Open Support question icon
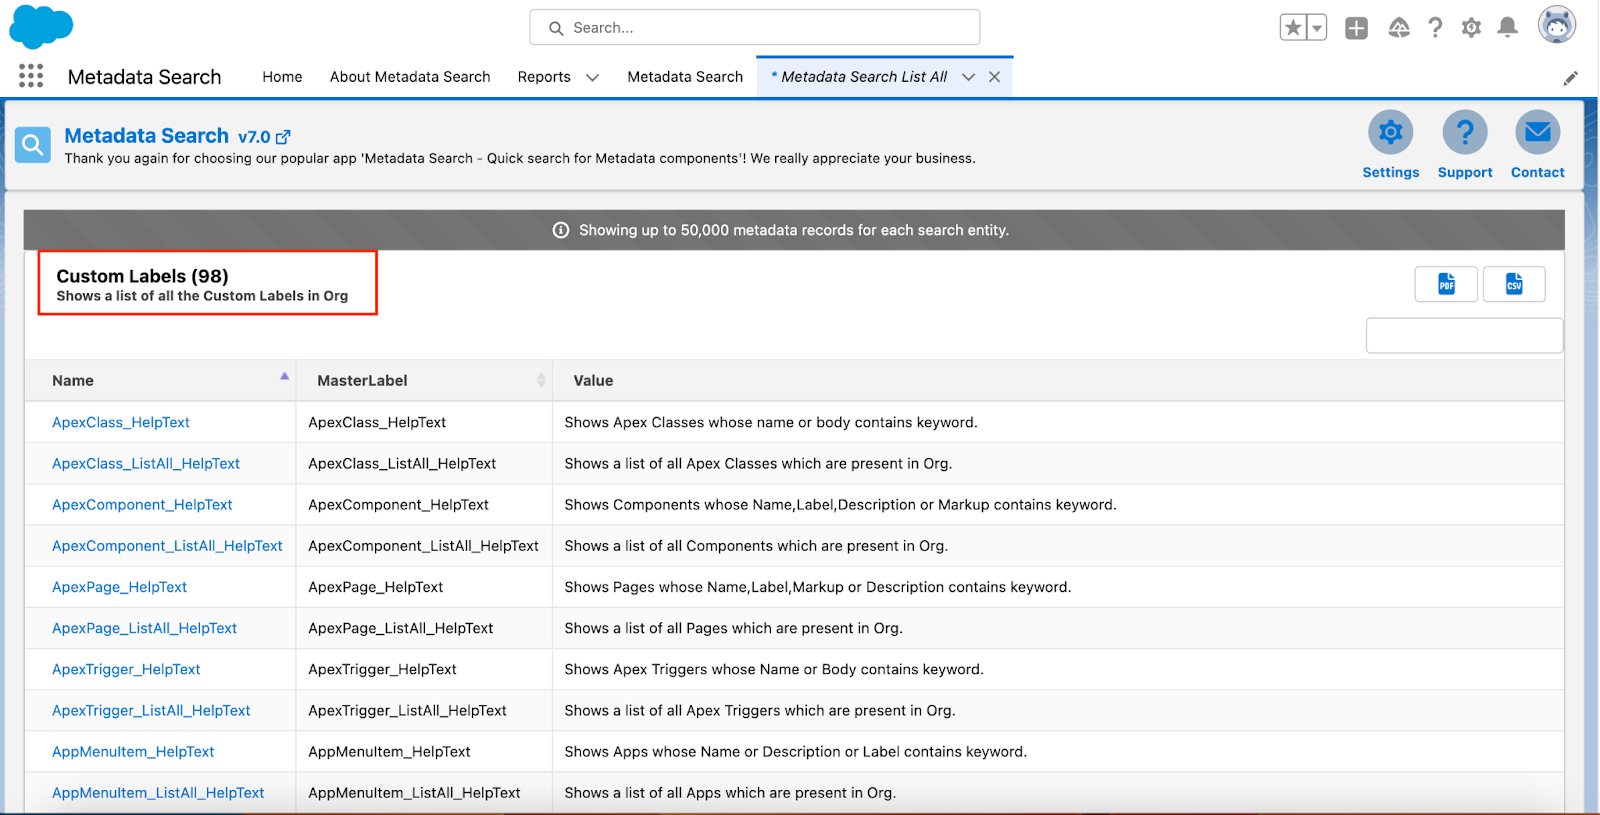 click(1465, 132)
